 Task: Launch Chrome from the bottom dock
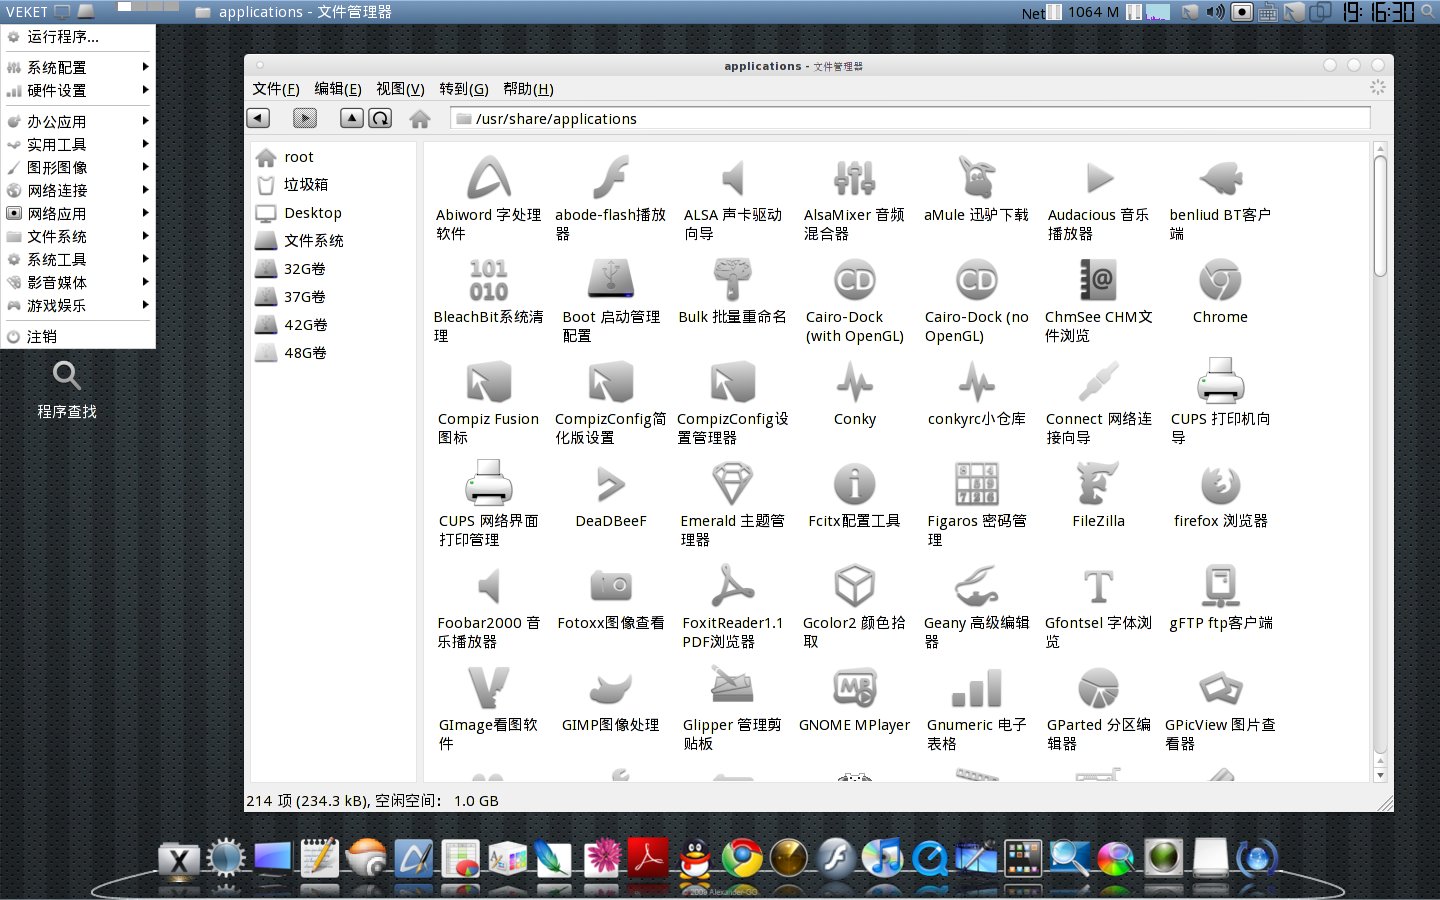742,857
